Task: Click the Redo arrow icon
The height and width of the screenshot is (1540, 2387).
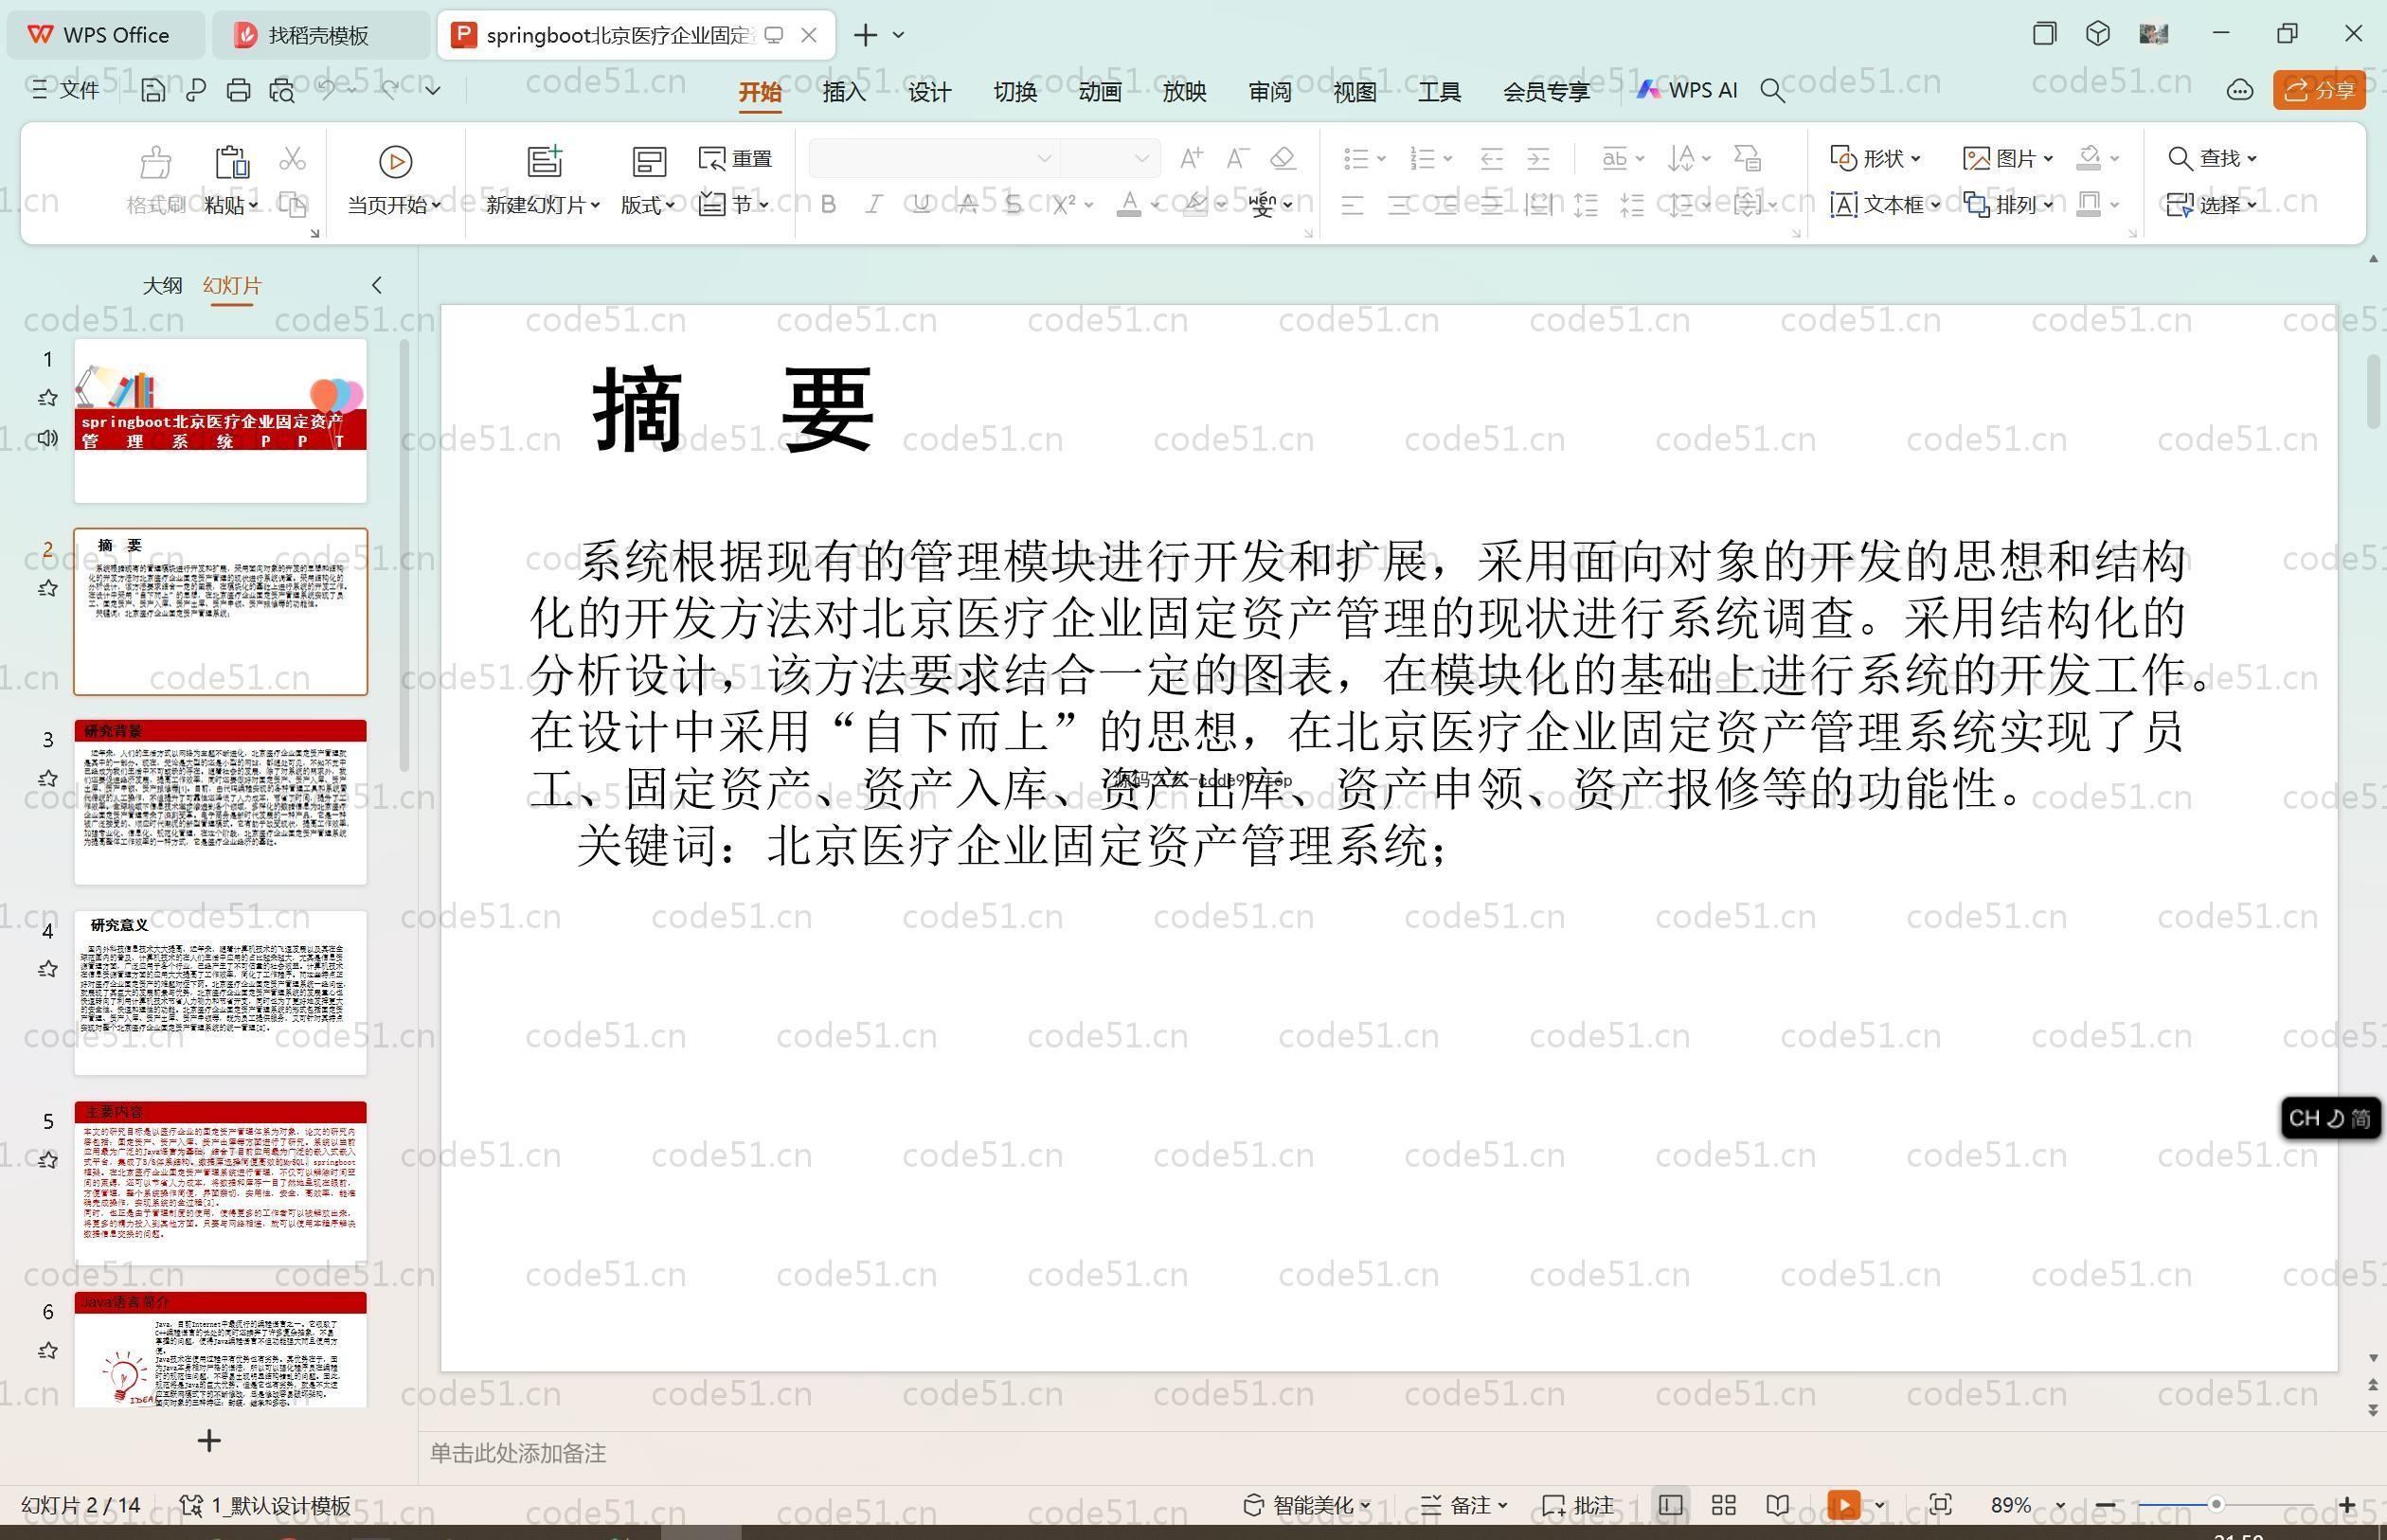Action: click(x=391, y=90)
